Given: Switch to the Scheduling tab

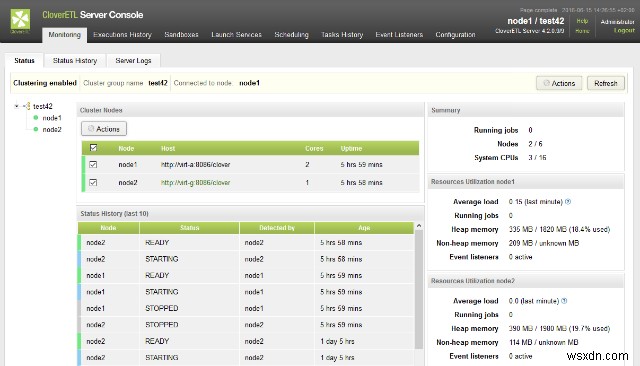Looking at the screenshot, I should [291, 35].
